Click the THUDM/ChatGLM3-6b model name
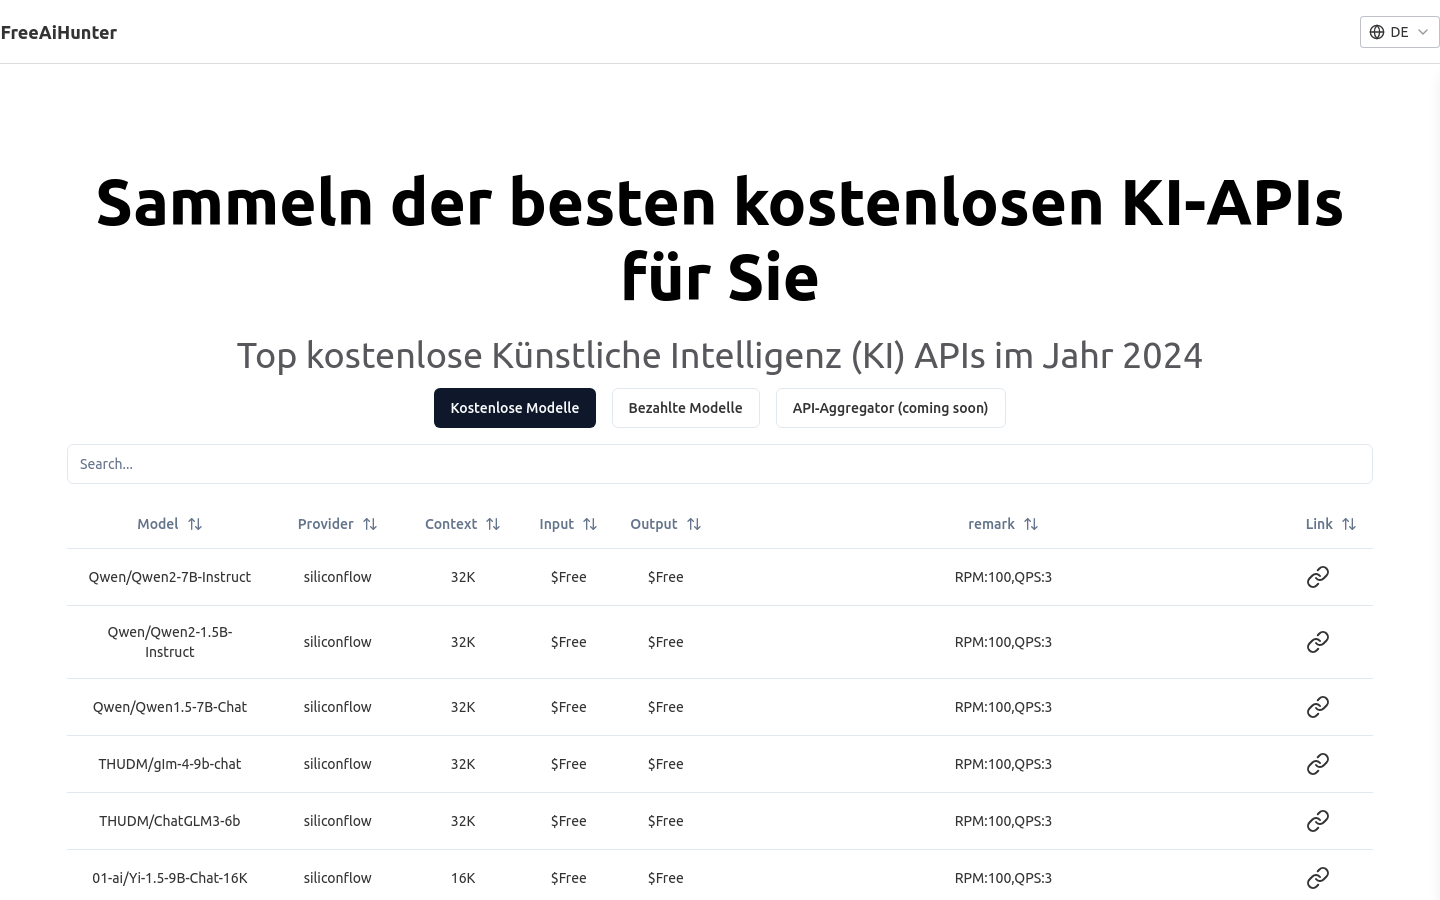This screenshot has width=1440, height=900. [x=170, y=821]
